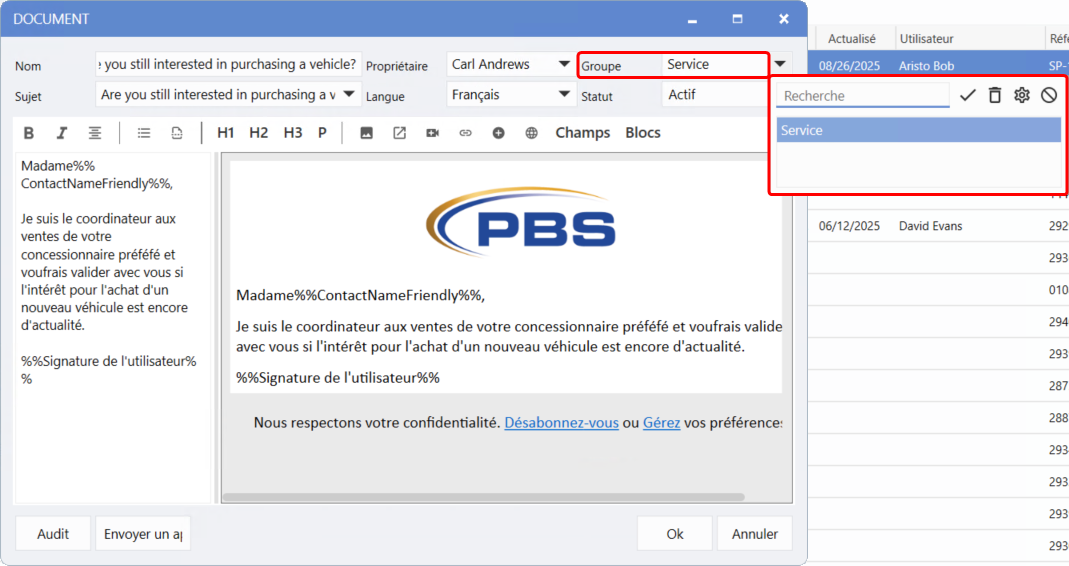The height and width of the screenshot is (566, 1069).
Task: Click the globe icon in toolbar
Action: pyautogui.click(x=531, y=133)
